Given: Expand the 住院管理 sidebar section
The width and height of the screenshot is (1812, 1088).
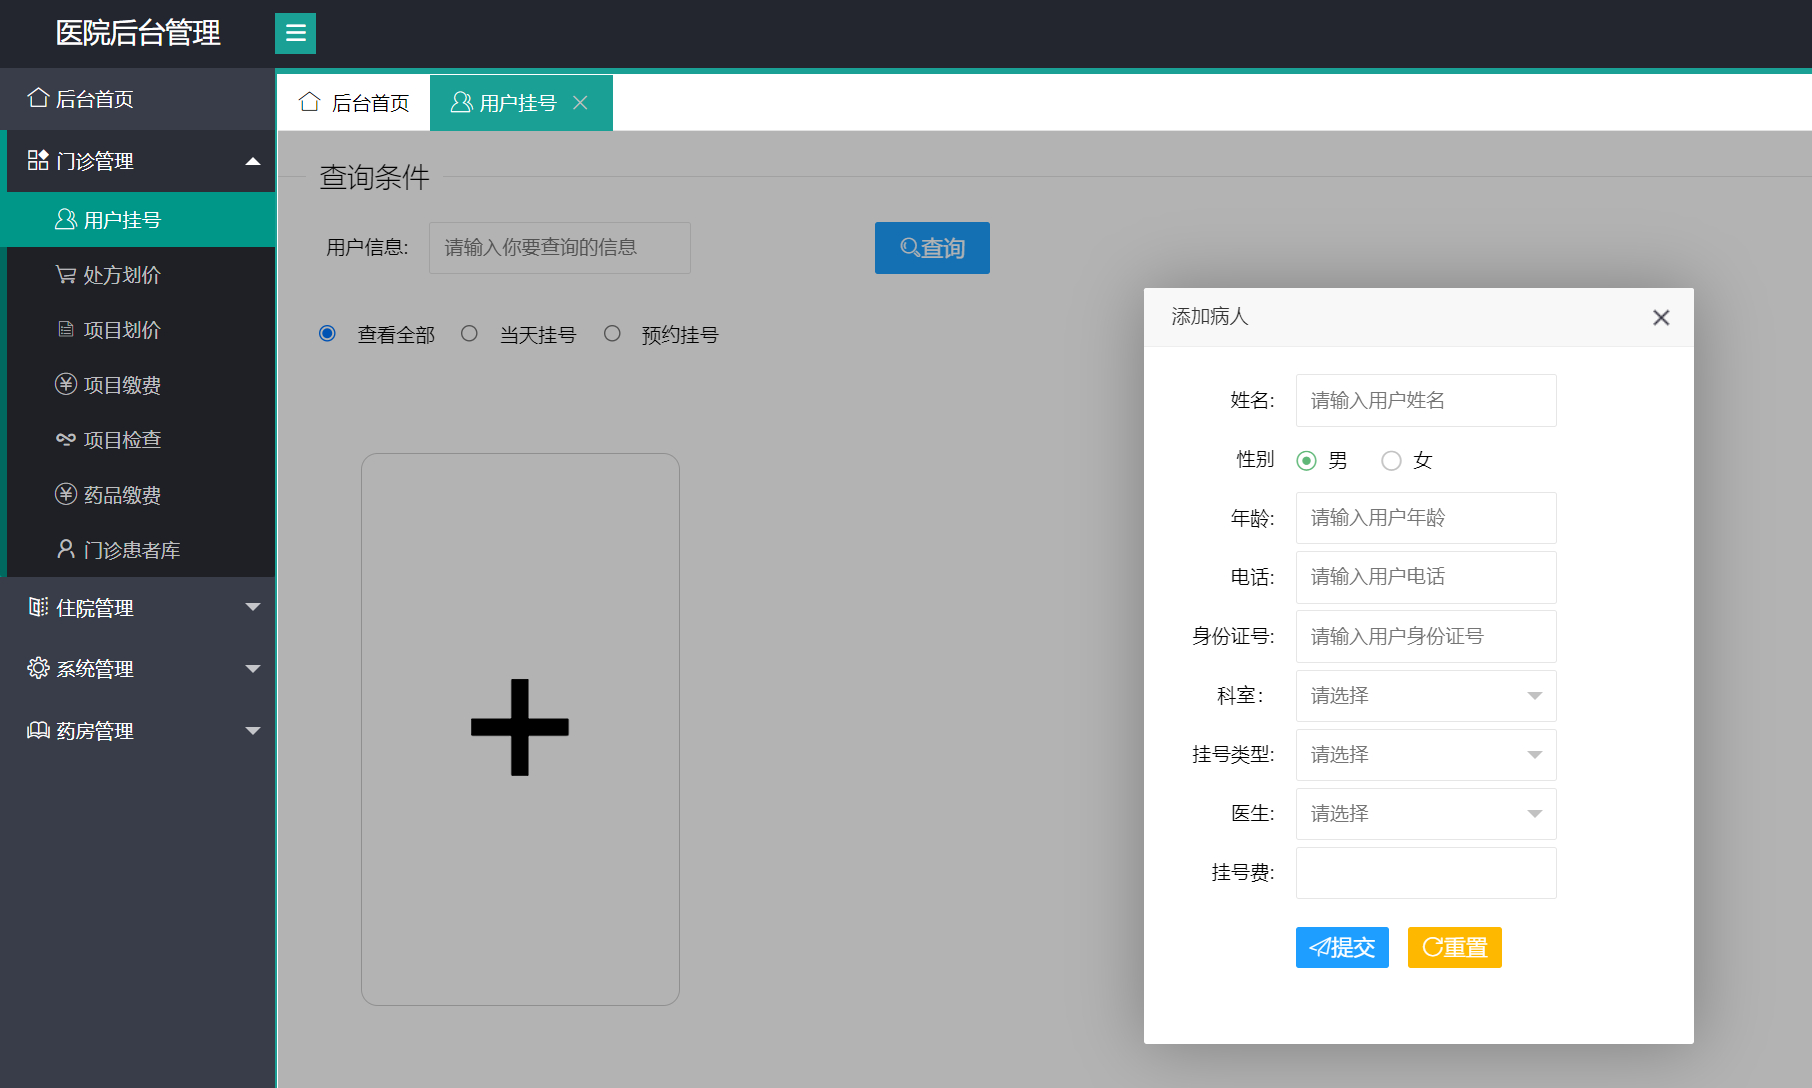Looking at the screenshot, I should tap(95, 607).
